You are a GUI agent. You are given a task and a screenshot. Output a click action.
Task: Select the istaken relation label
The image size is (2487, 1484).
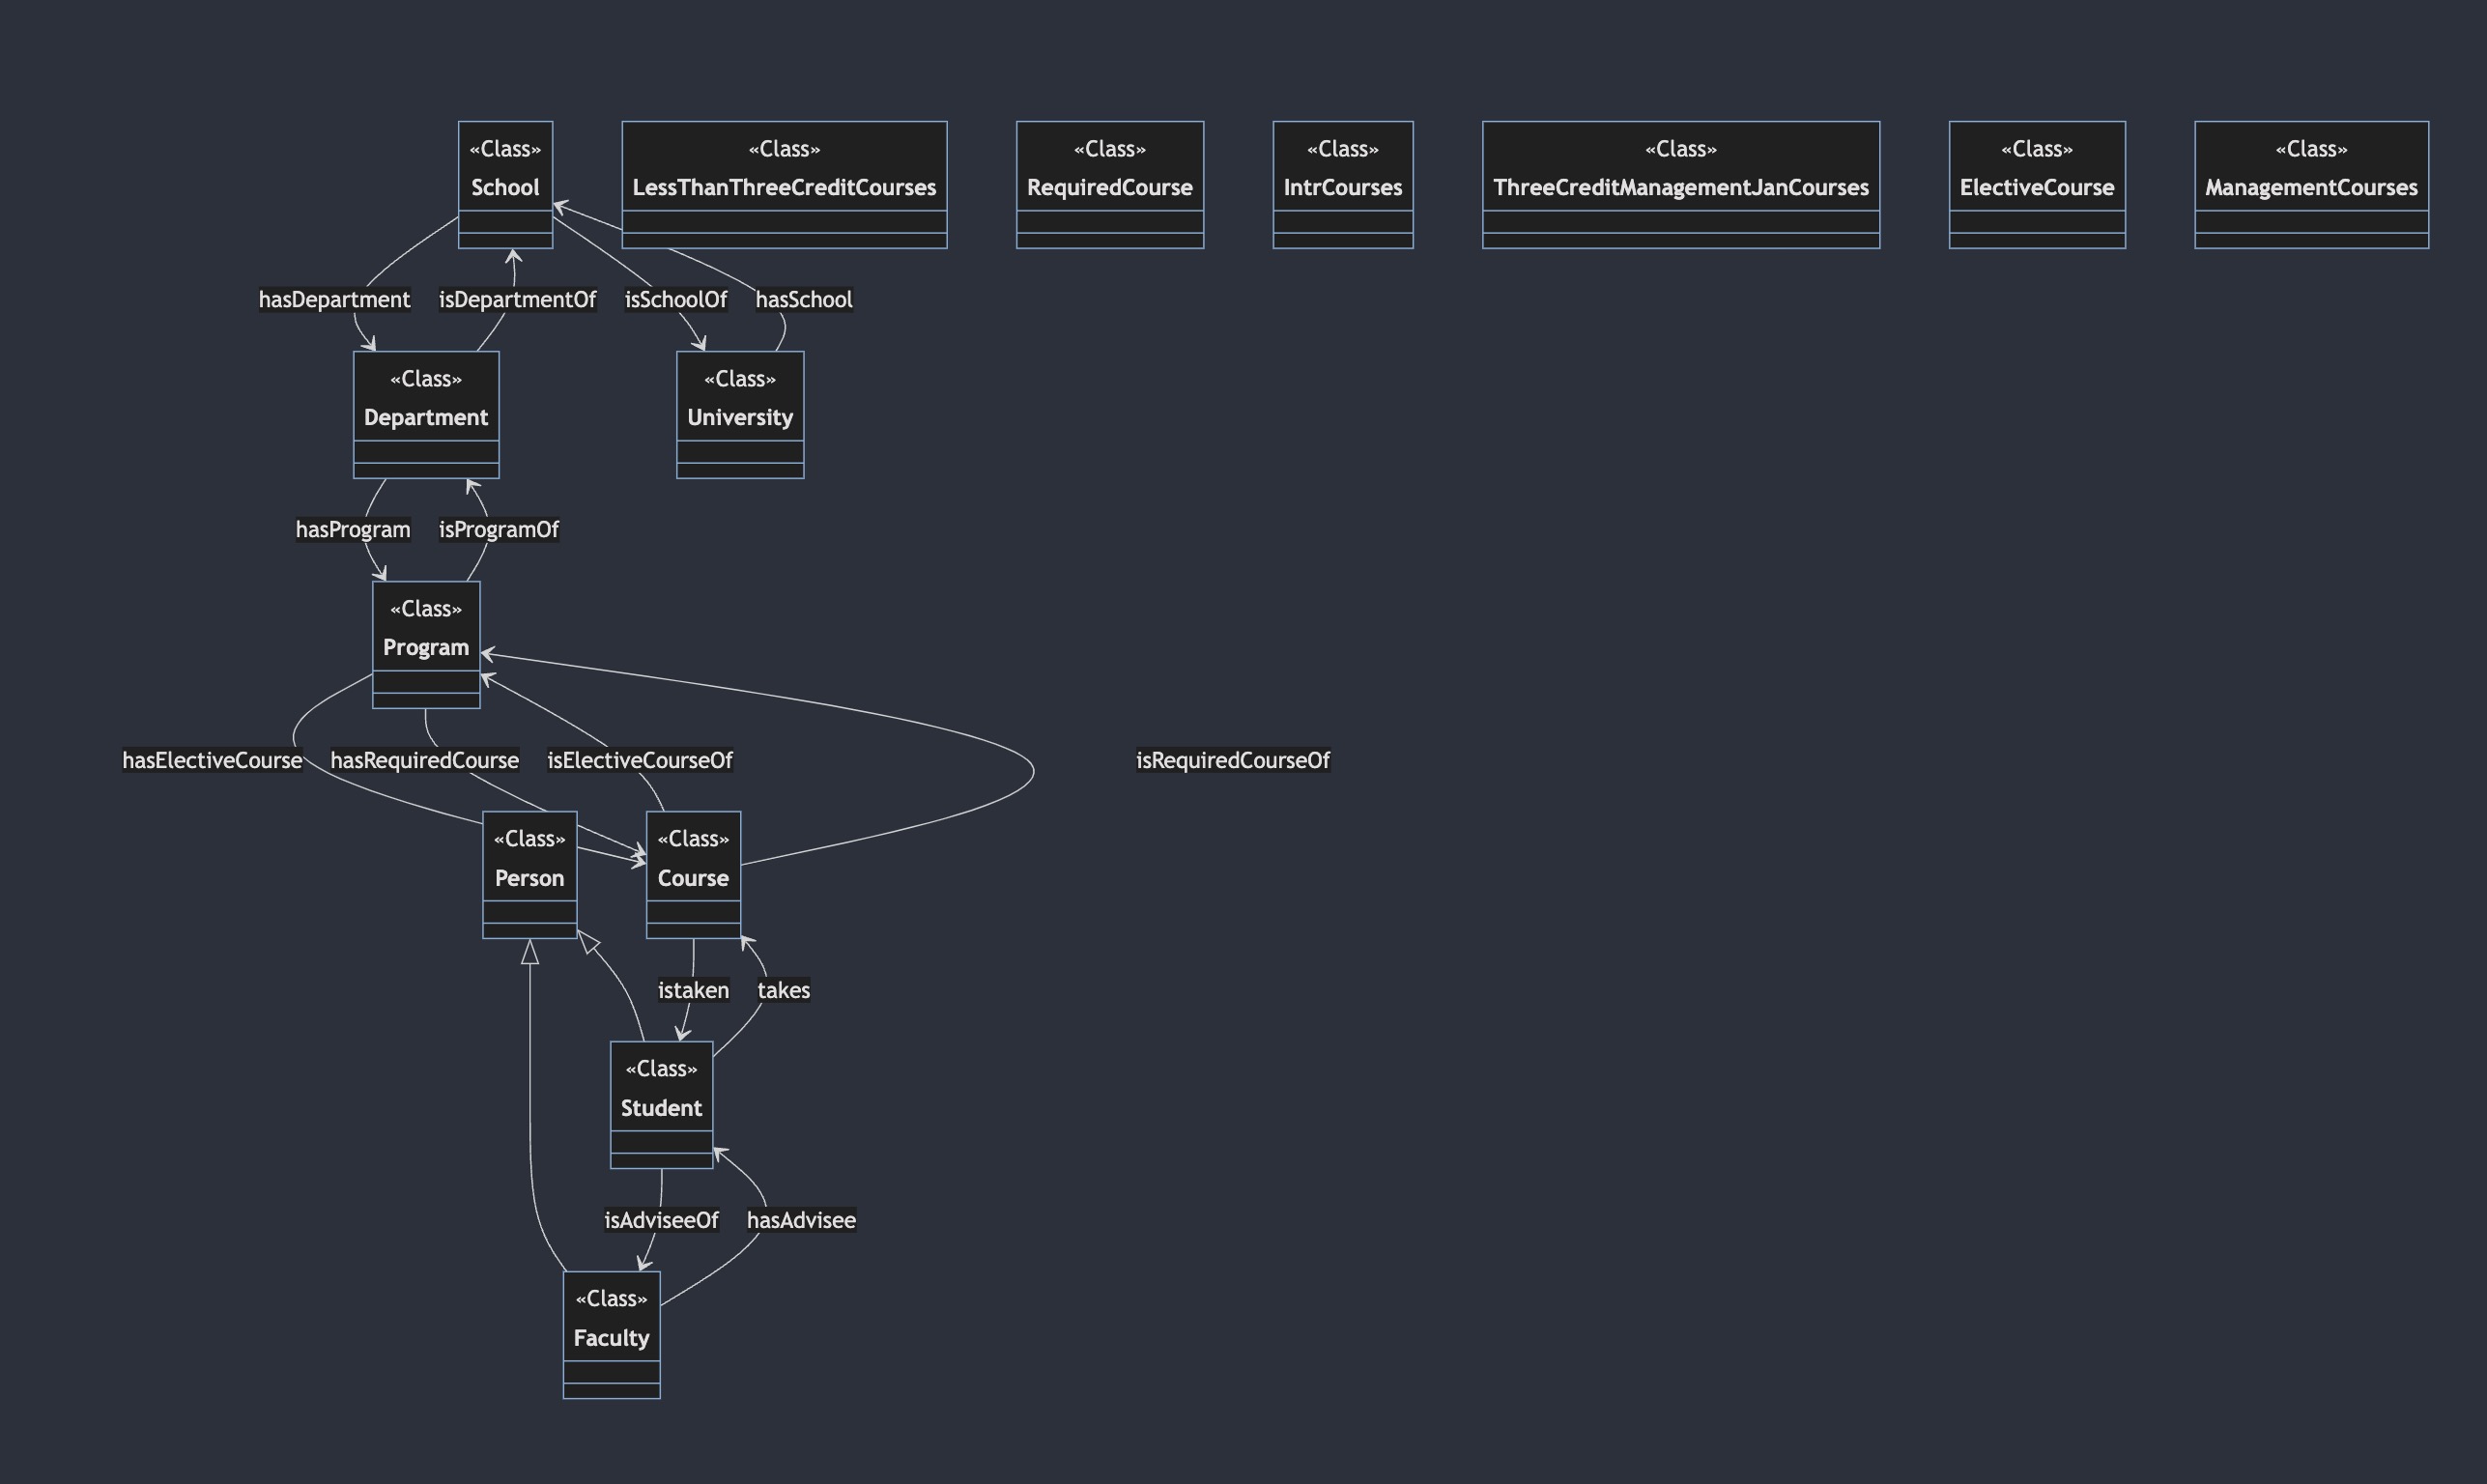coord(693,990)
